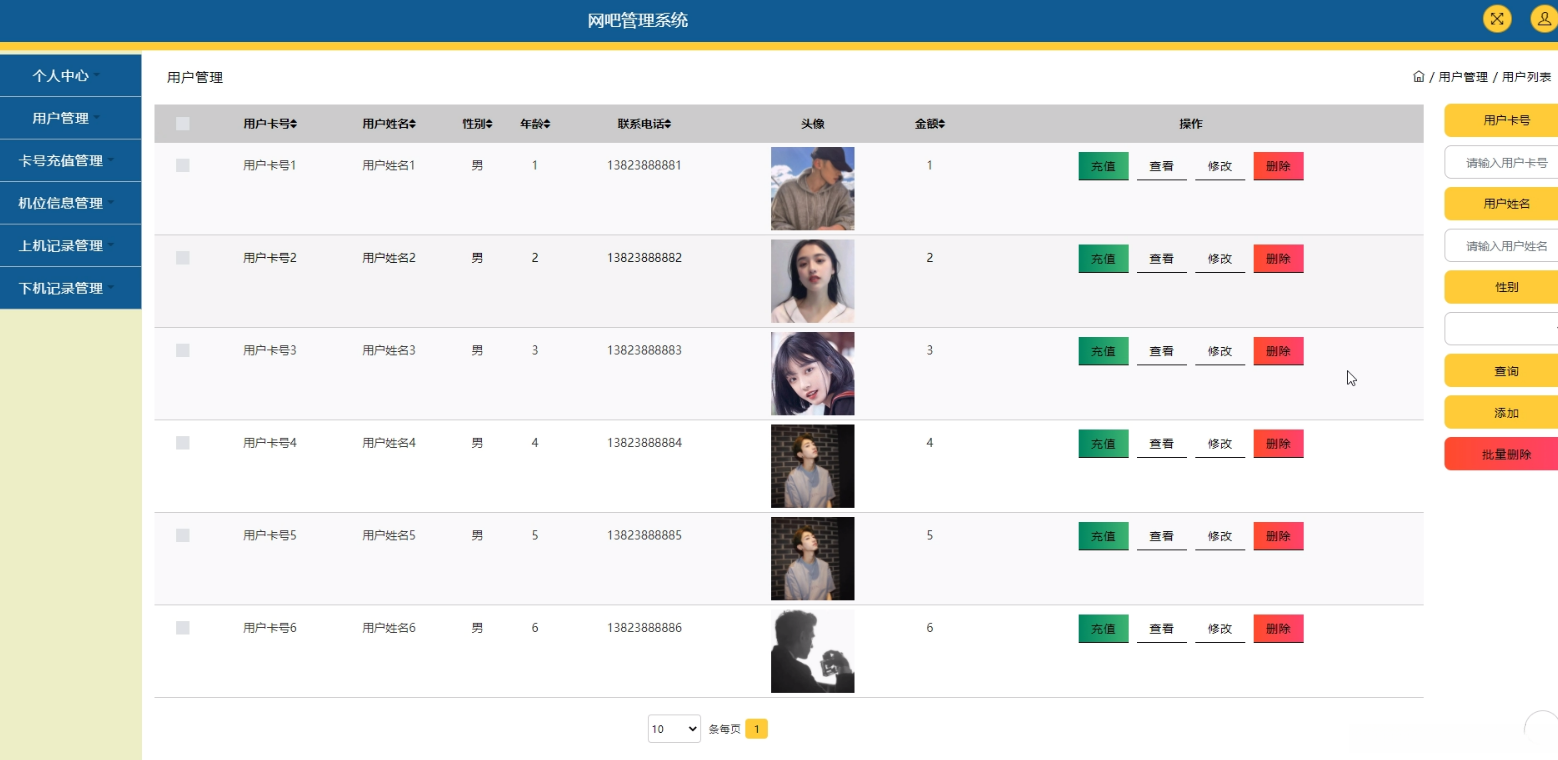Image resolution: width=1558 pixels, height=760 pixels.
Task: Sort table by 联系电话 column arrows
Action: point(668,124)
